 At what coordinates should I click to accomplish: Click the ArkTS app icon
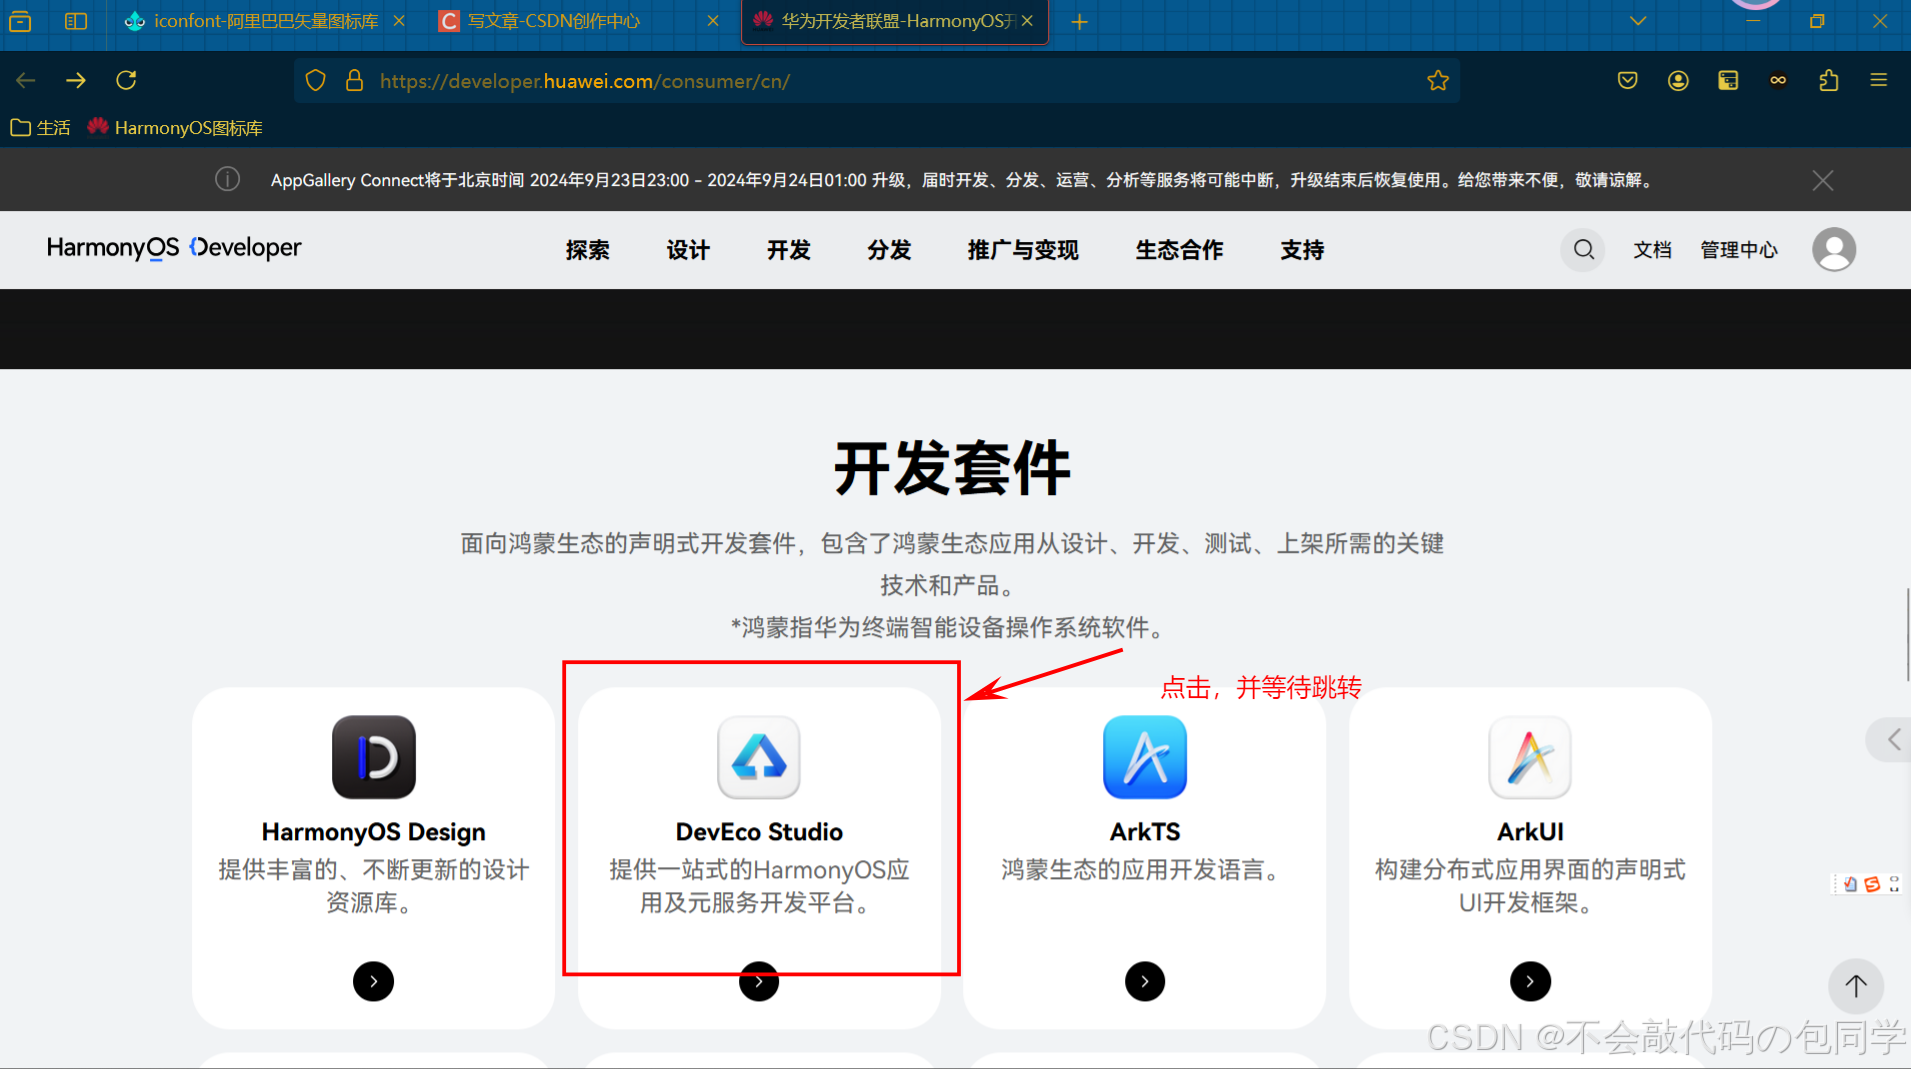coord(1145,757)
